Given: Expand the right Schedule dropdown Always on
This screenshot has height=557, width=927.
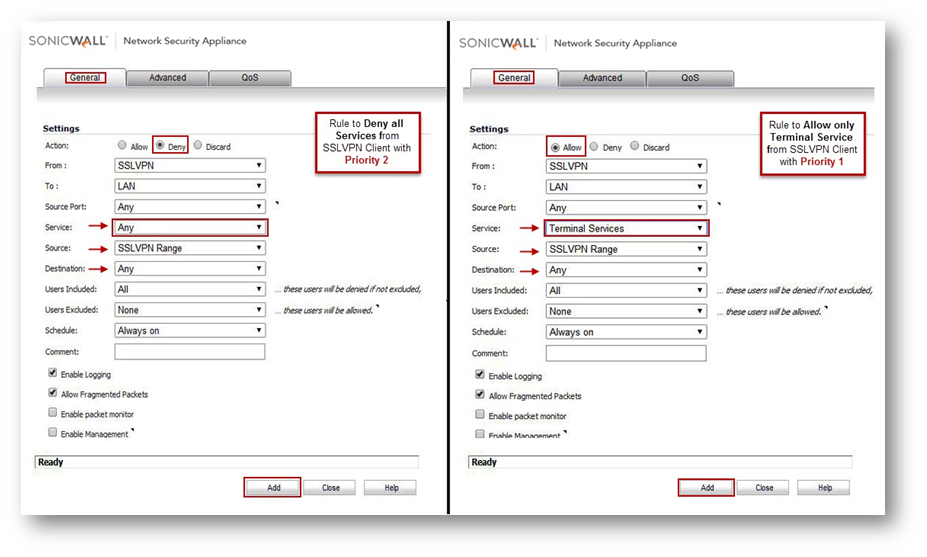Looking at the screenshot, I should 626,332.
